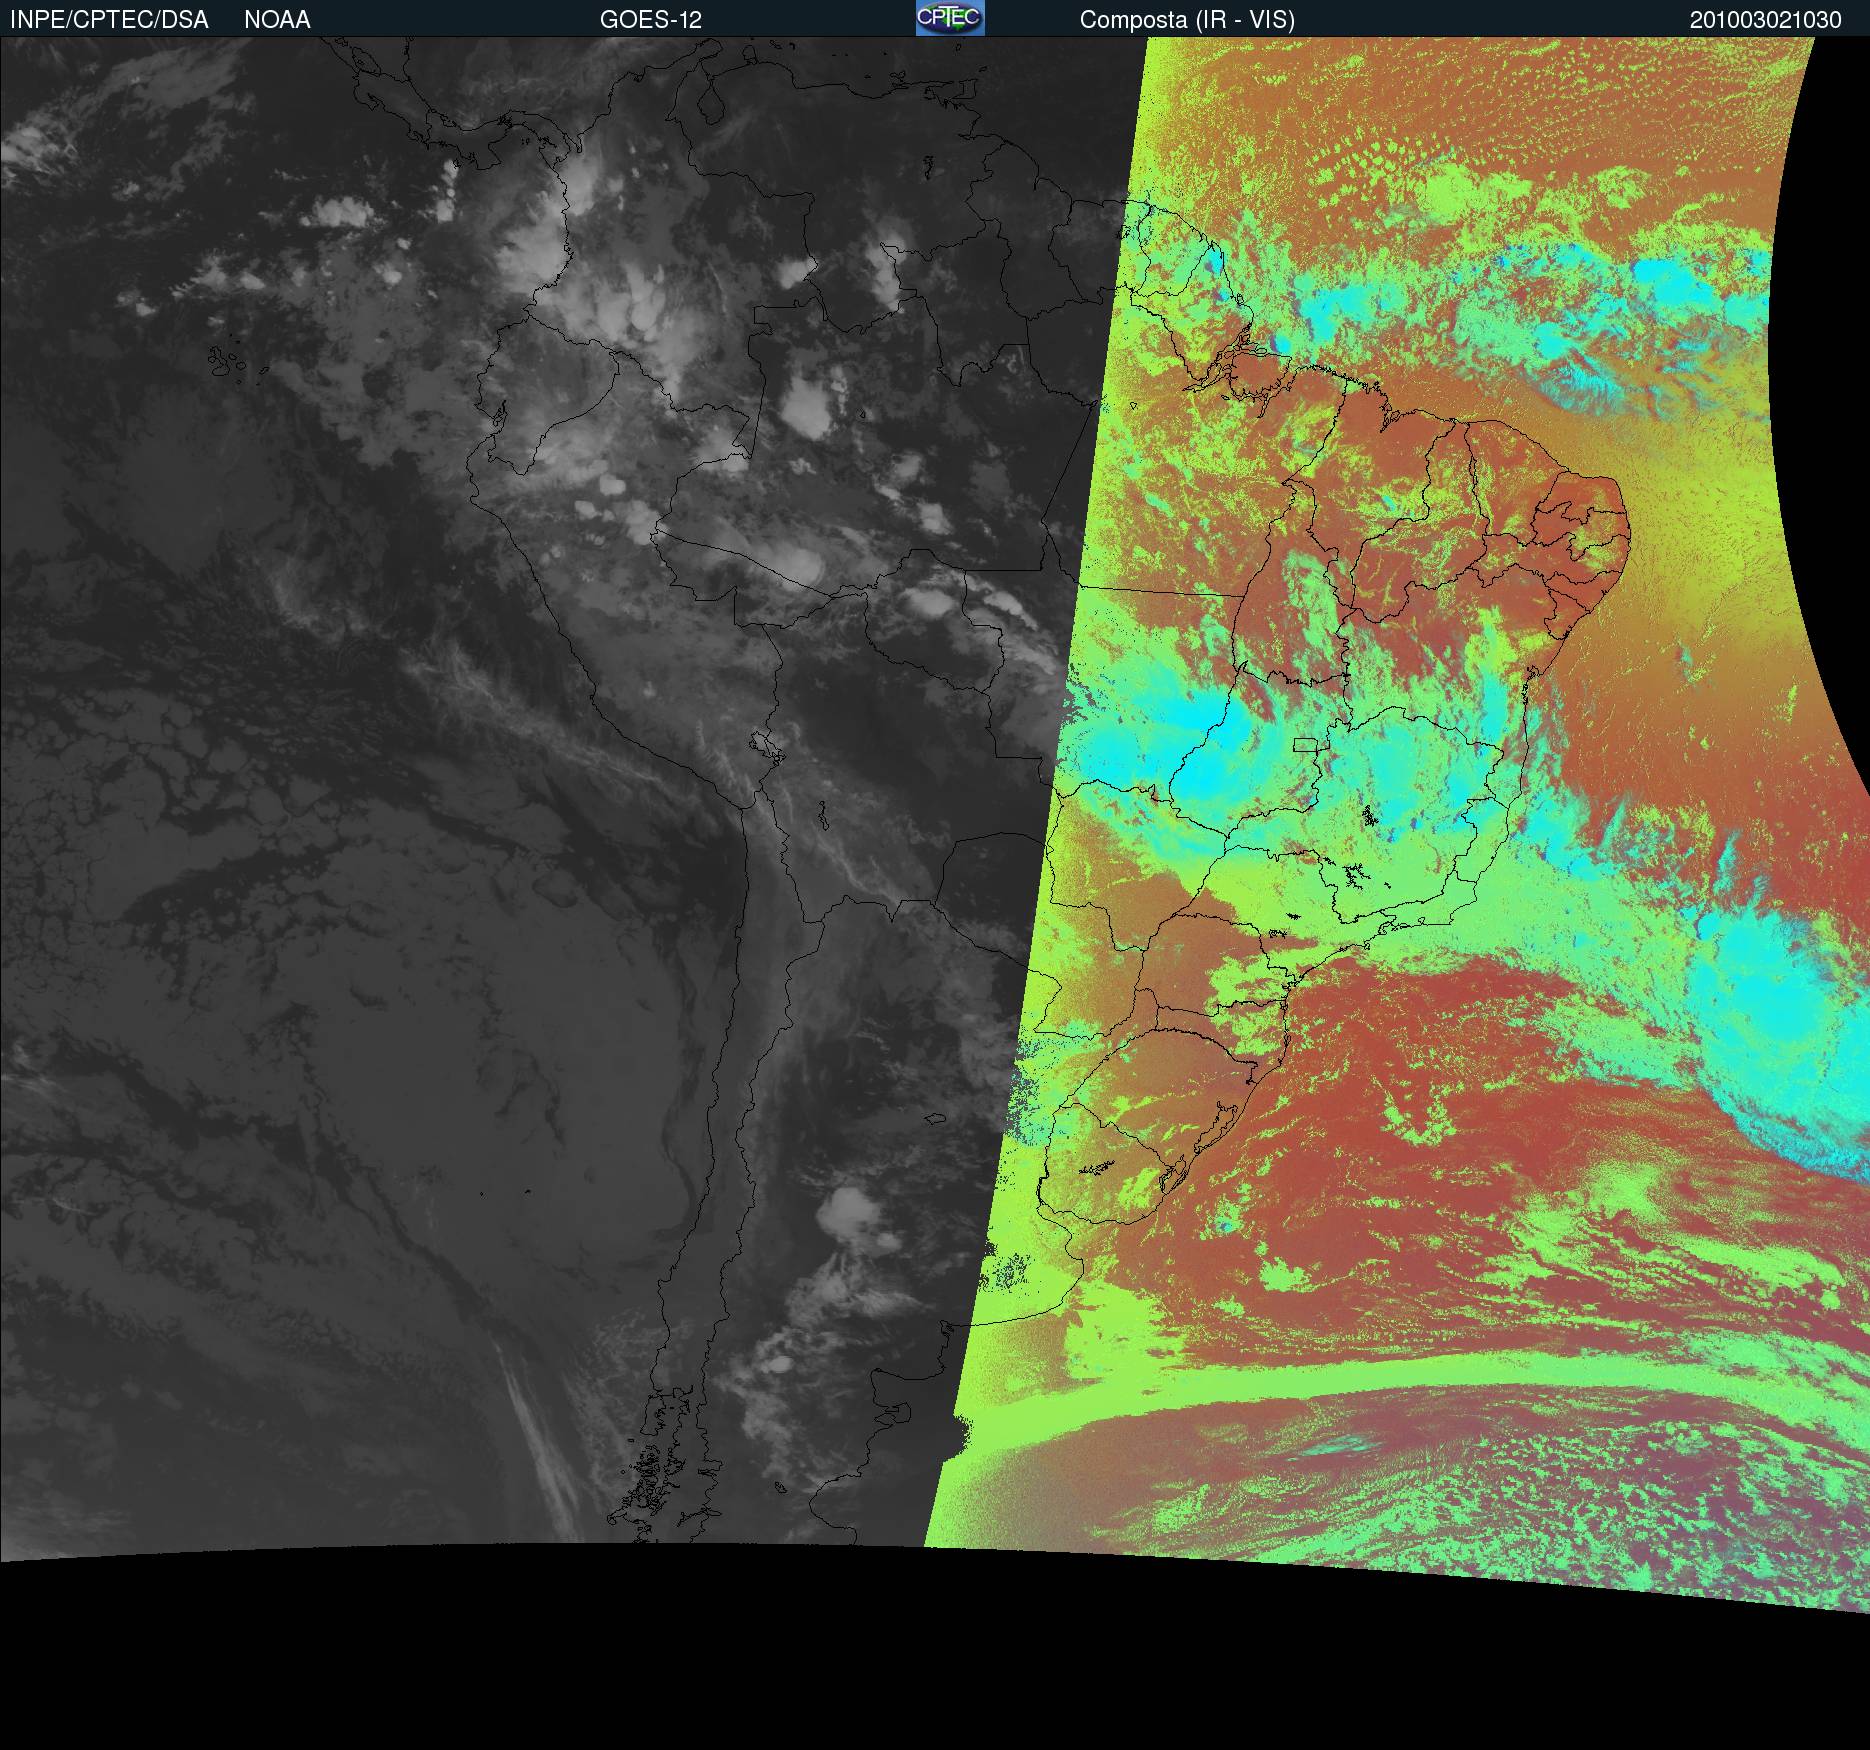The width and height of the screenshot is (1870, 1750).
Task: Click the 201003021030 timestamp
Action: [x=1766, y=20]
